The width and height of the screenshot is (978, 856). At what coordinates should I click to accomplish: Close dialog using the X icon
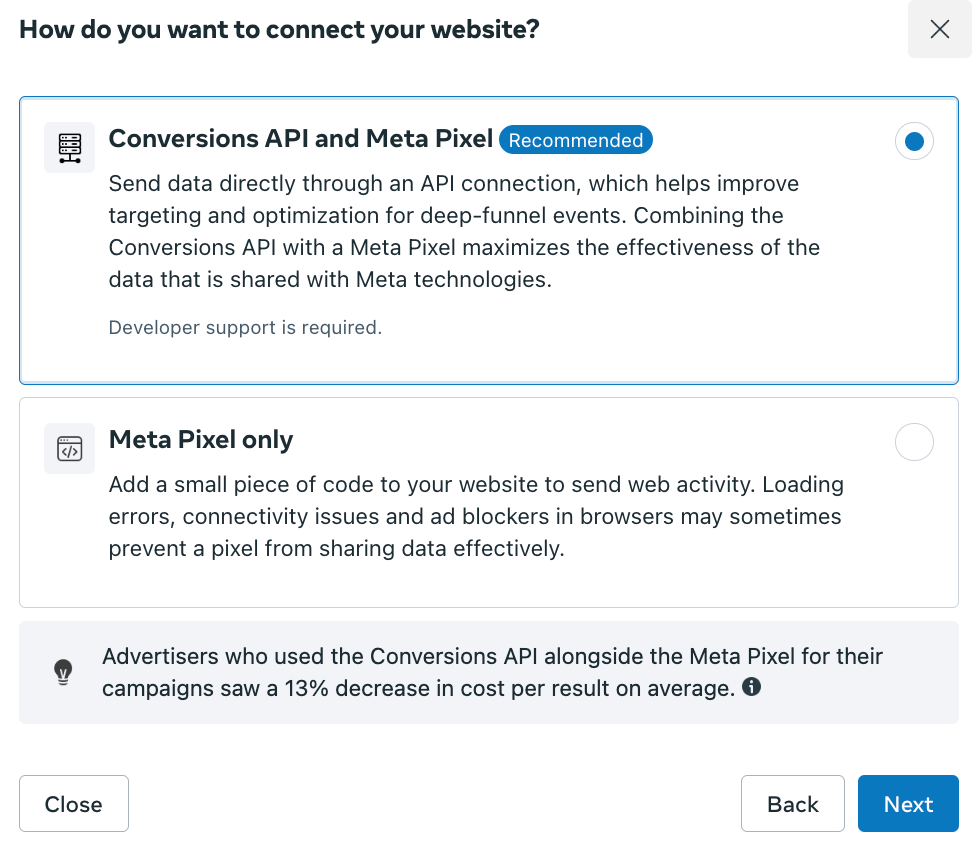pos(939,29)
